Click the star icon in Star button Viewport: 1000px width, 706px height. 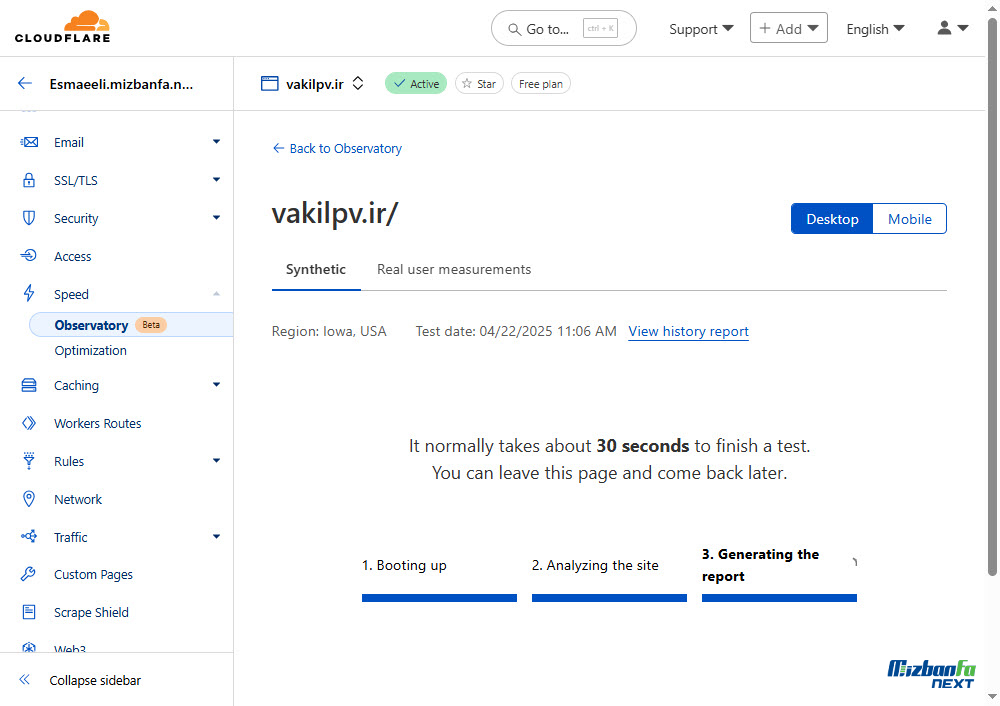[x=467, y=84]
